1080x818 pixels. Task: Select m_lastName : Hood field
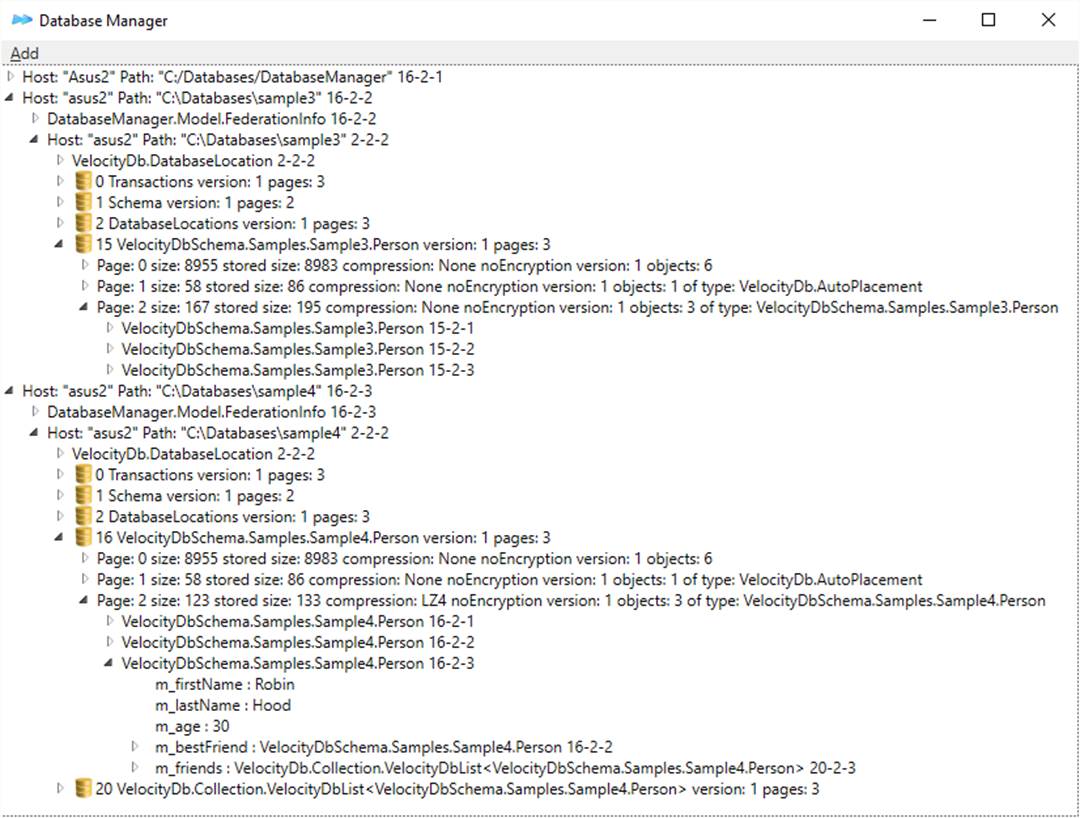[222, 705]
